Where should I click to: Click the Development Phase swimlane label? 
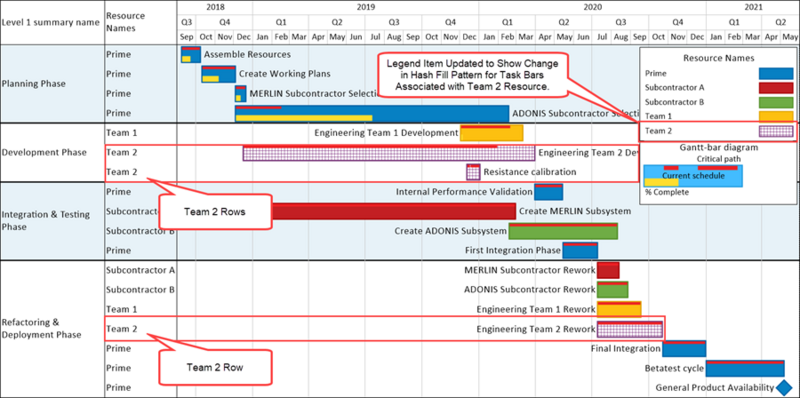pyautogui.click(x=44, y=152)
